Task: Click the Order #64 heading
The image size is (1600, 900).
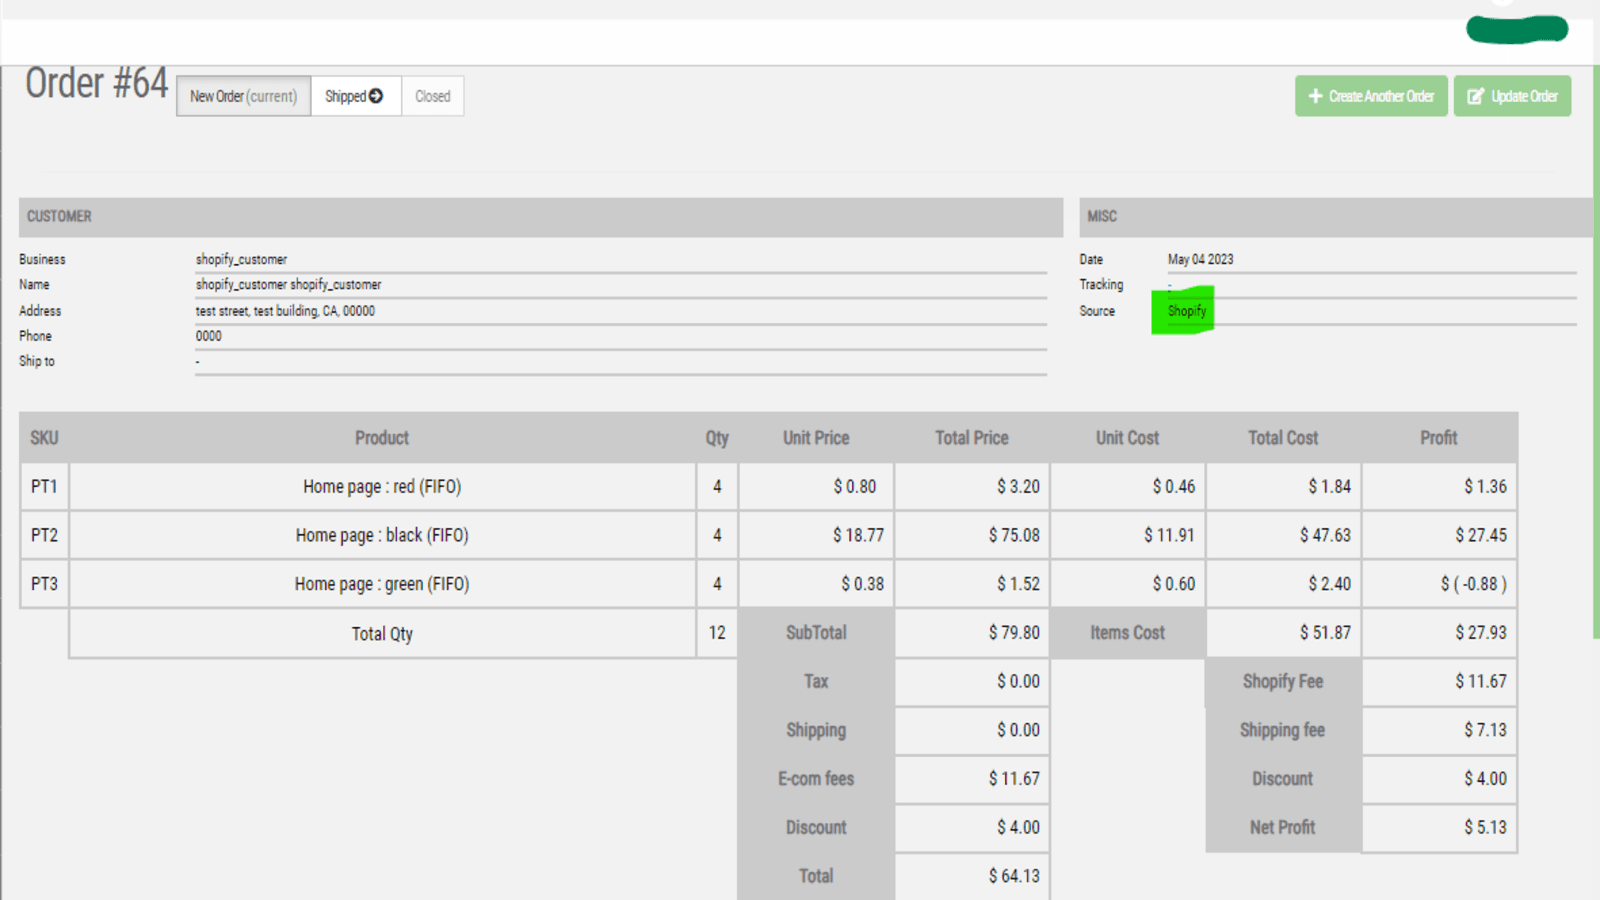Action: 96,84
